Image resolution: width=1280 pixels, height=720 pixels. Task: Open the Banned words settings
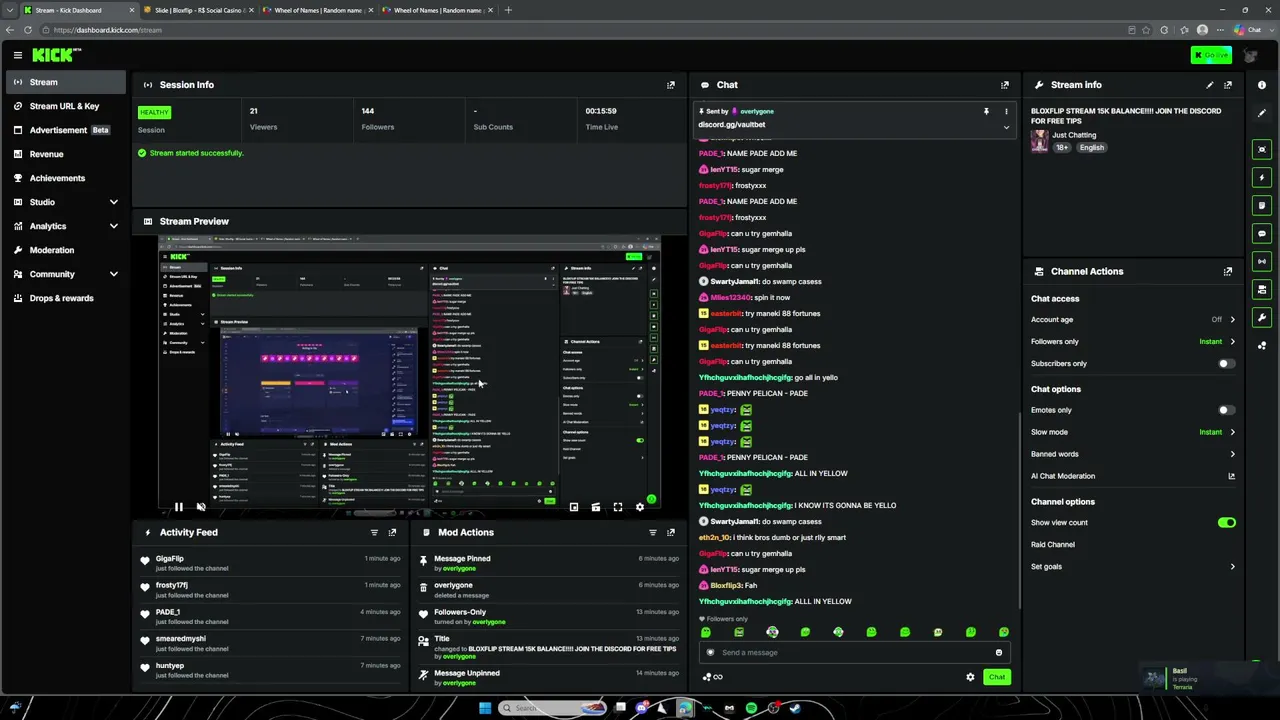click(1133, 454)
